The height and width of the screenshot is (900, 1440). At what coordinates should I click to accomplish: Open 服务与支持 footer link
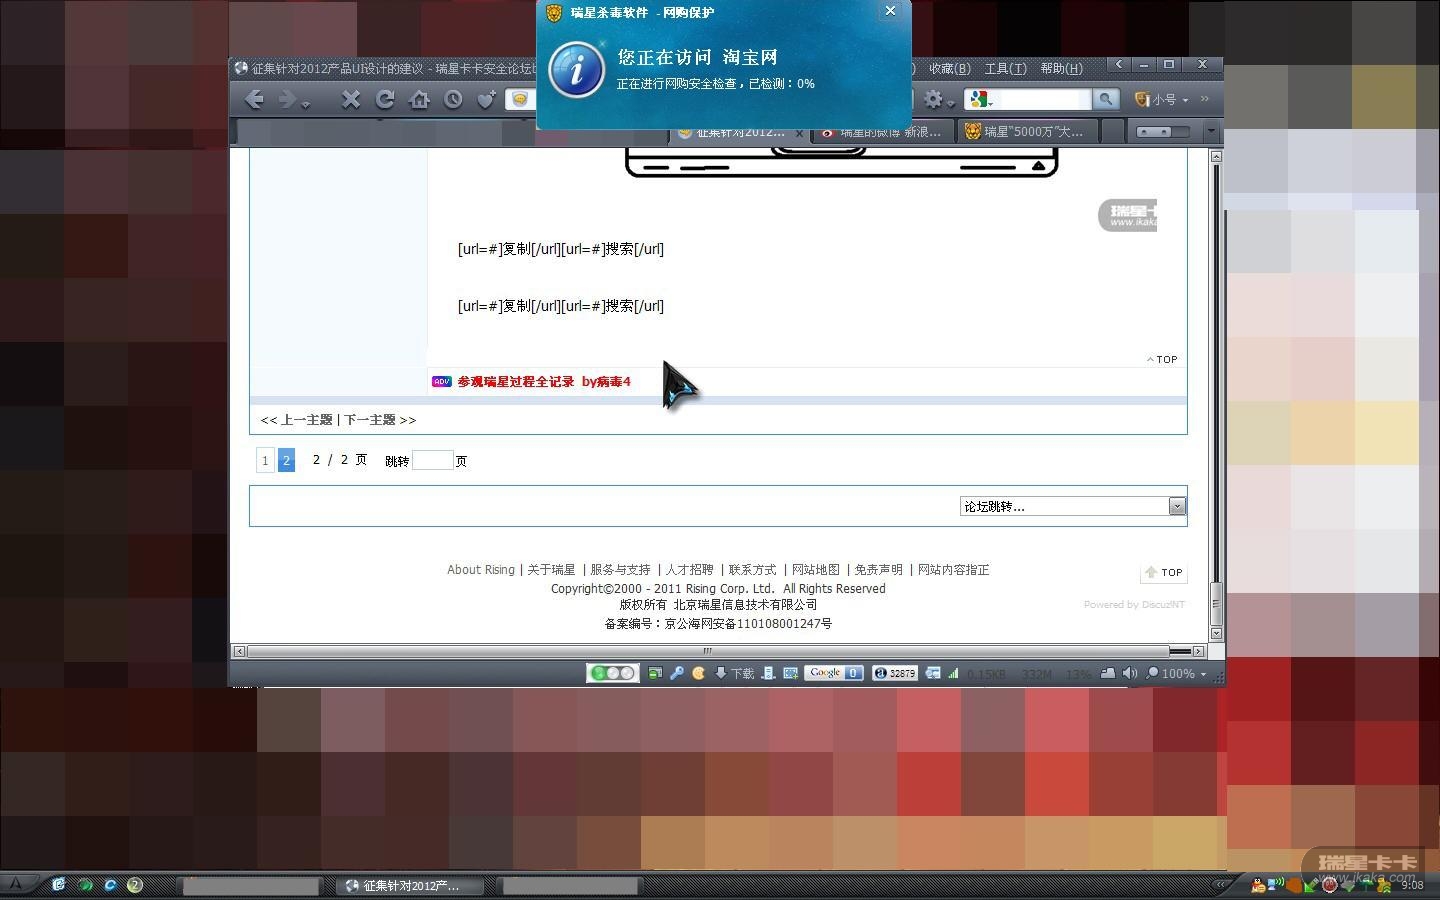tap(620, 570)
